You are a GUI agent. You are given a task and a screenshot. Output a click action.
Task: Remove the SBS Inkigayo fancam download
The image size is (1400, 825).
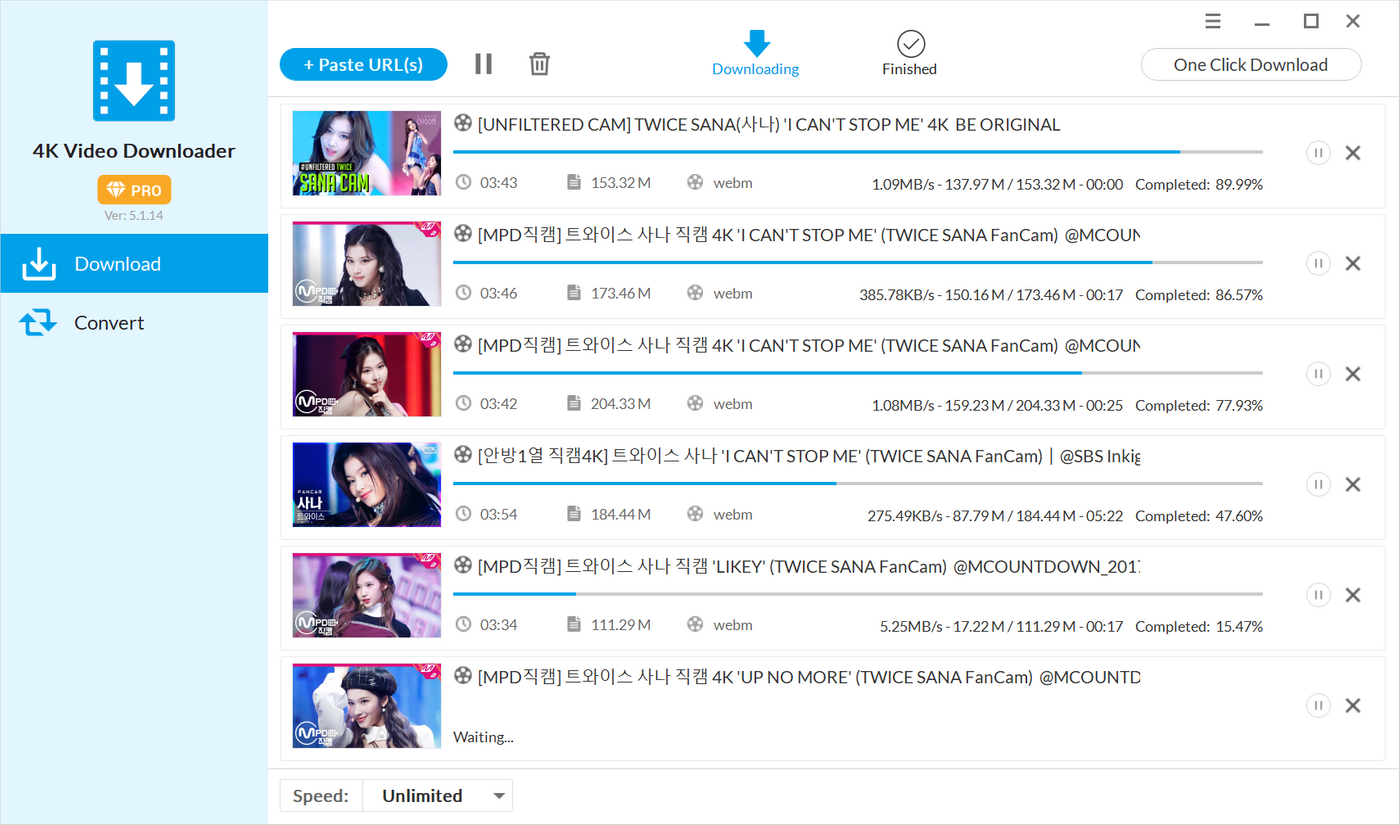click(x=1353, y=484)
